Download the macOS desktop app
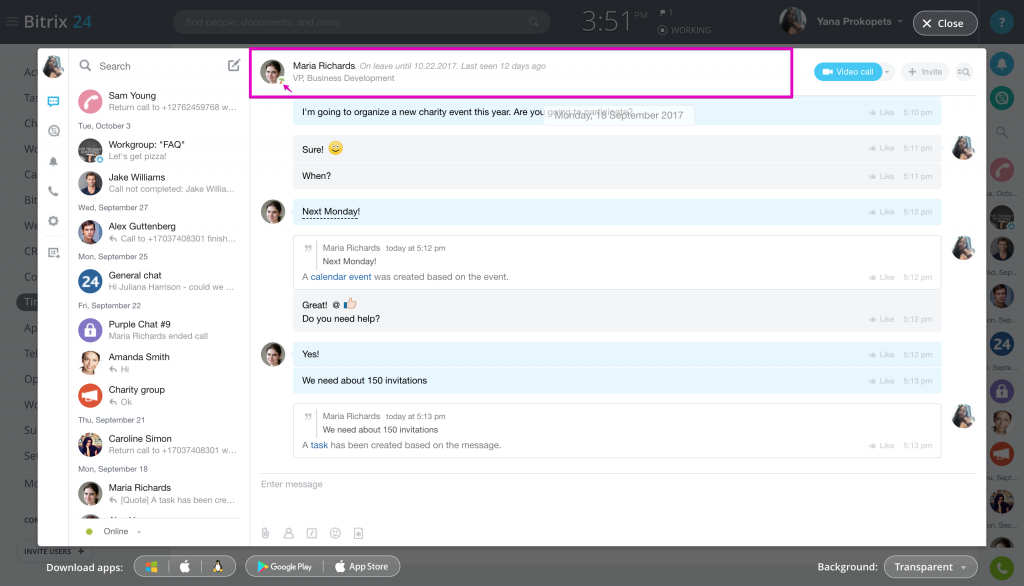1024x586 pixels. click(185, 566)
